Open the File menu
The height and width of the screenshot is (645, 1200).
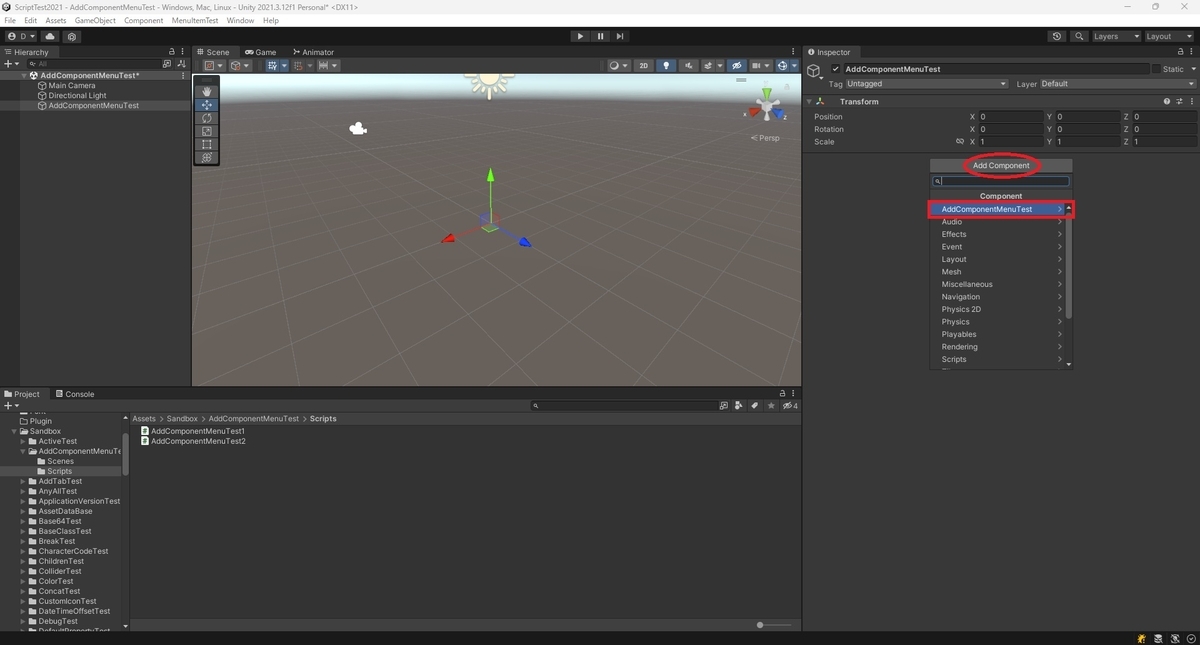(10, 20)
